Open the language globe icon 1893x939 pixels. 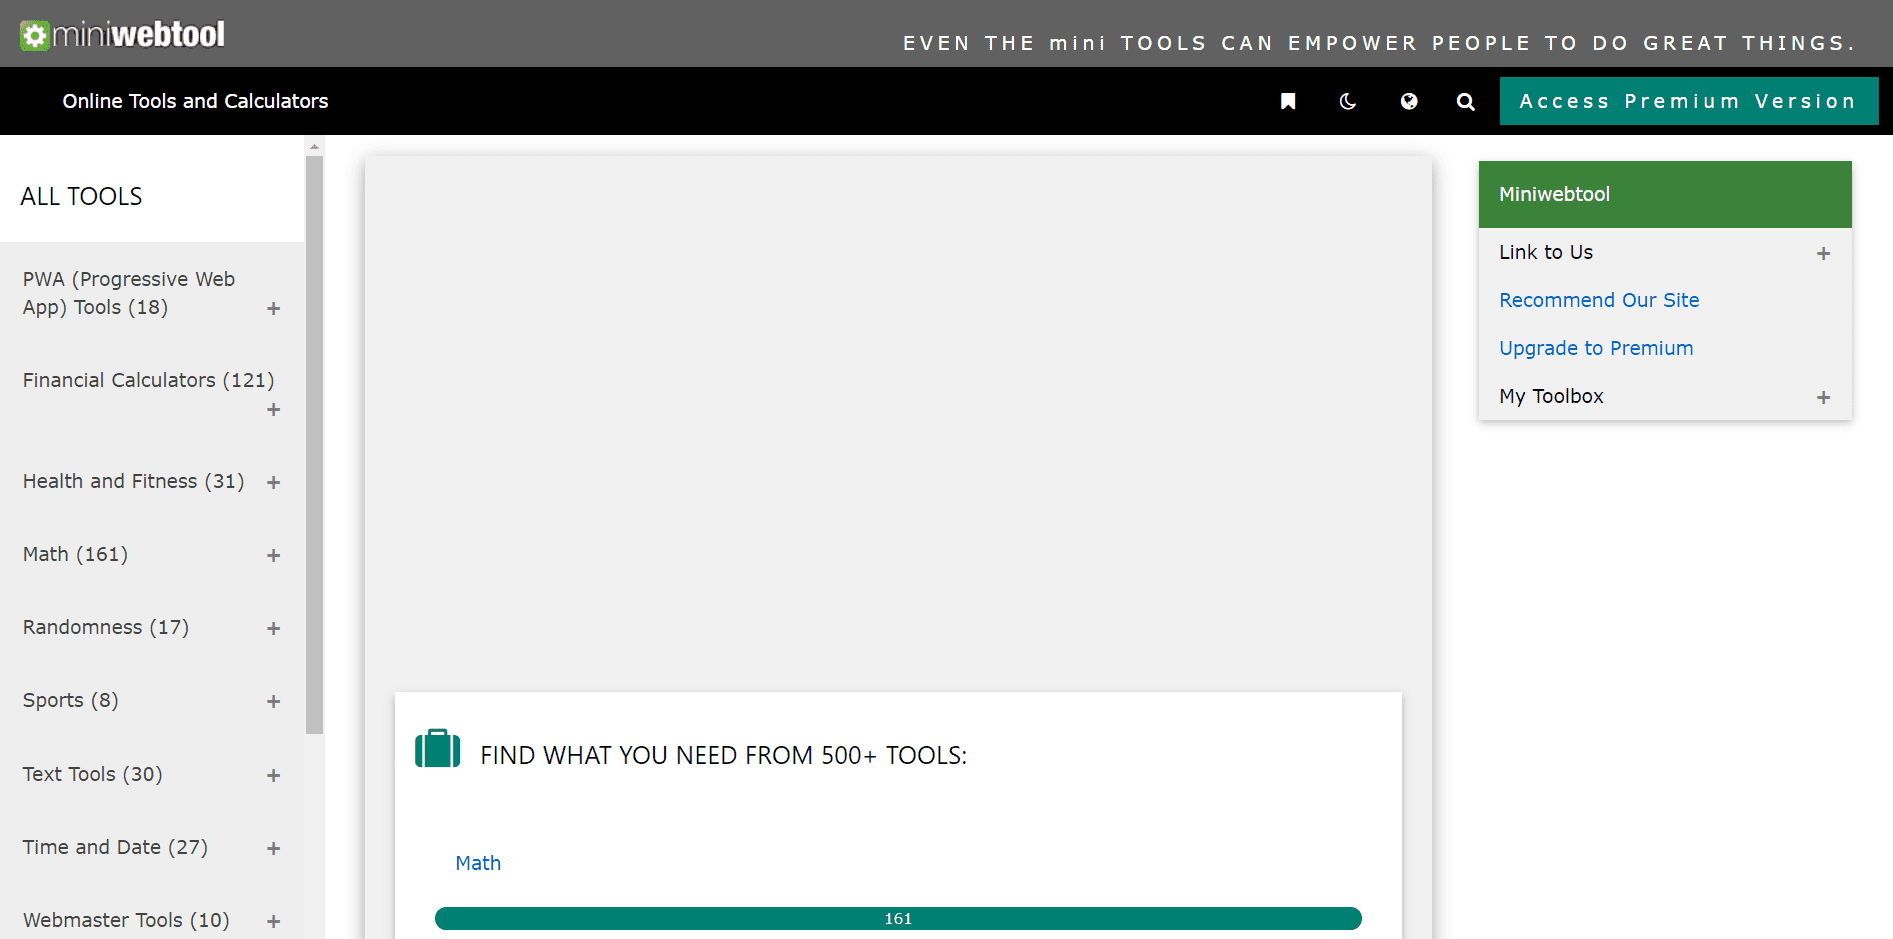tap(1409, 101)
